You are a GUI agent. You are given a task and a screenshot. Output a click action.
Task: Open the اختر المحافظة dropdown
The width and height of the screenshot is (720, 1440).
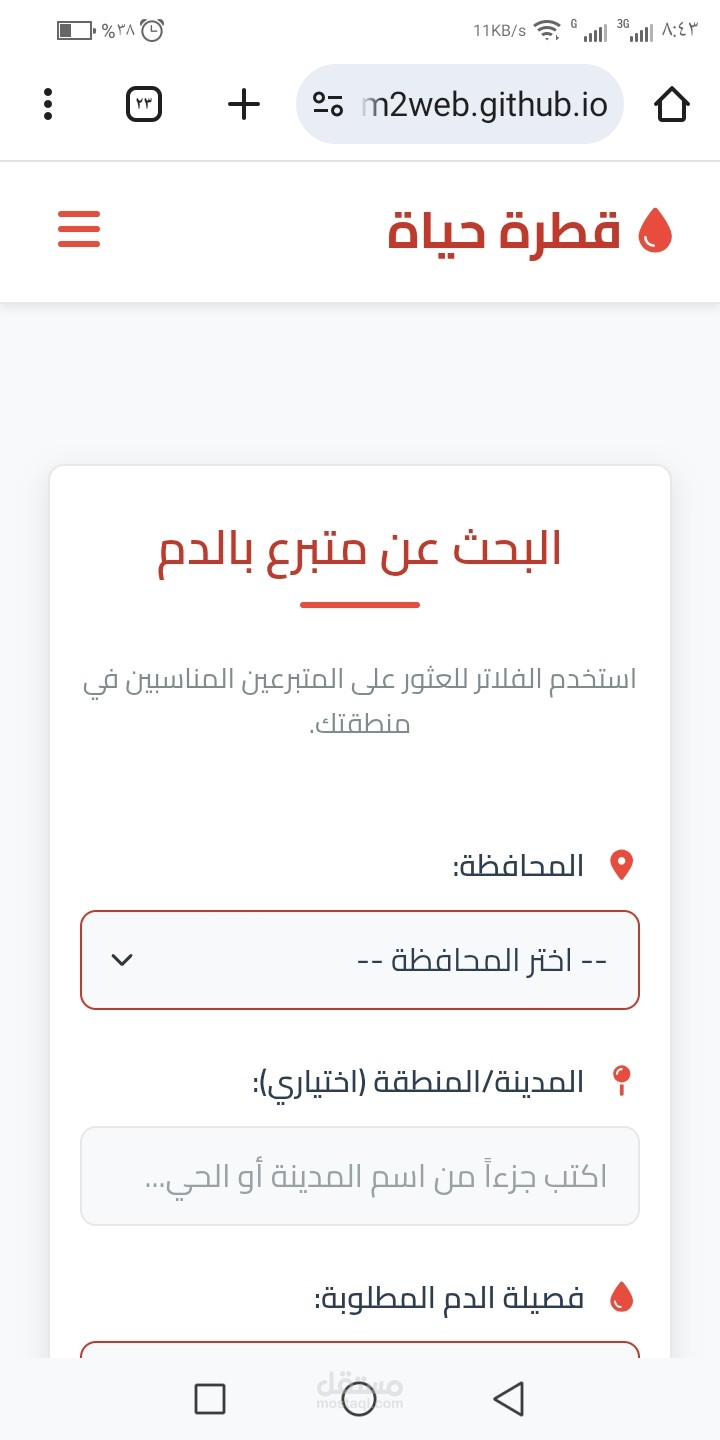pos(360,960)
